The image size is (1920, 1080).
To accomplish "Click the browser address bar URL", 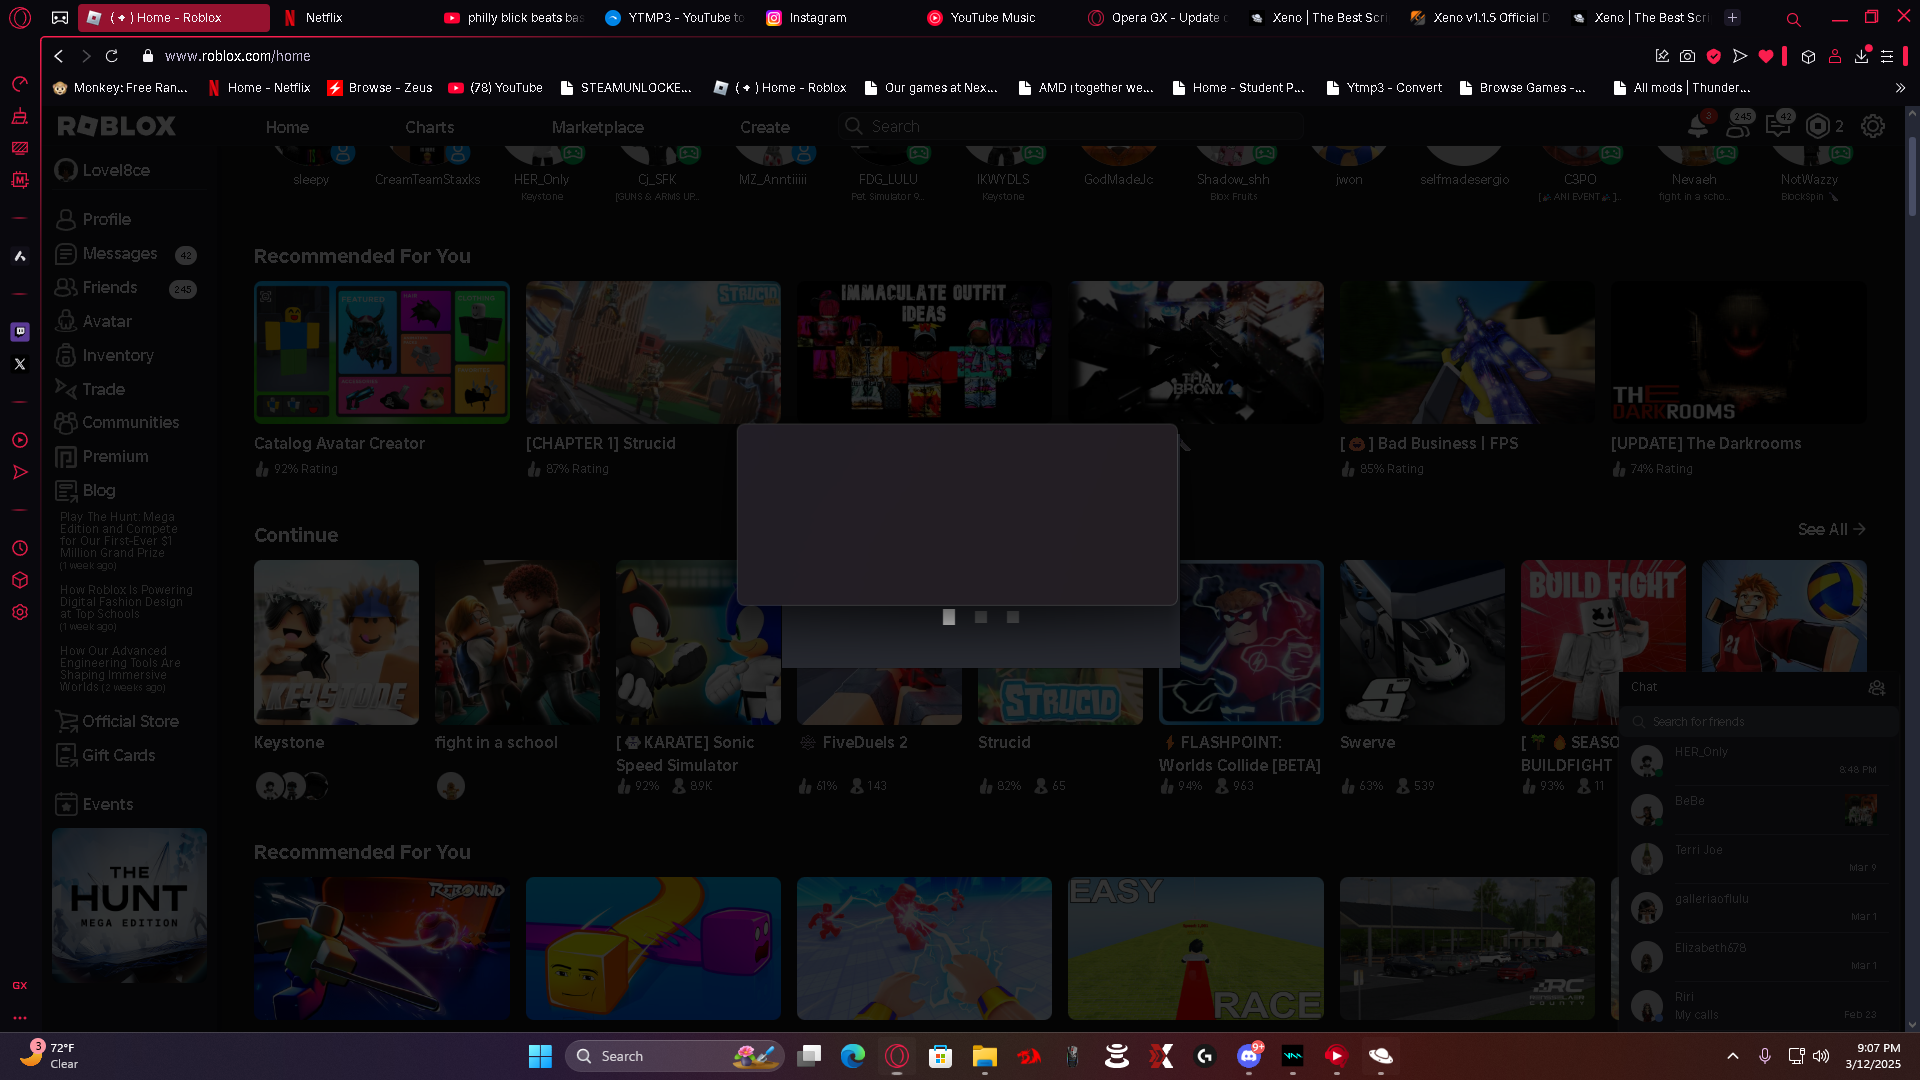I will click(238, 56).
